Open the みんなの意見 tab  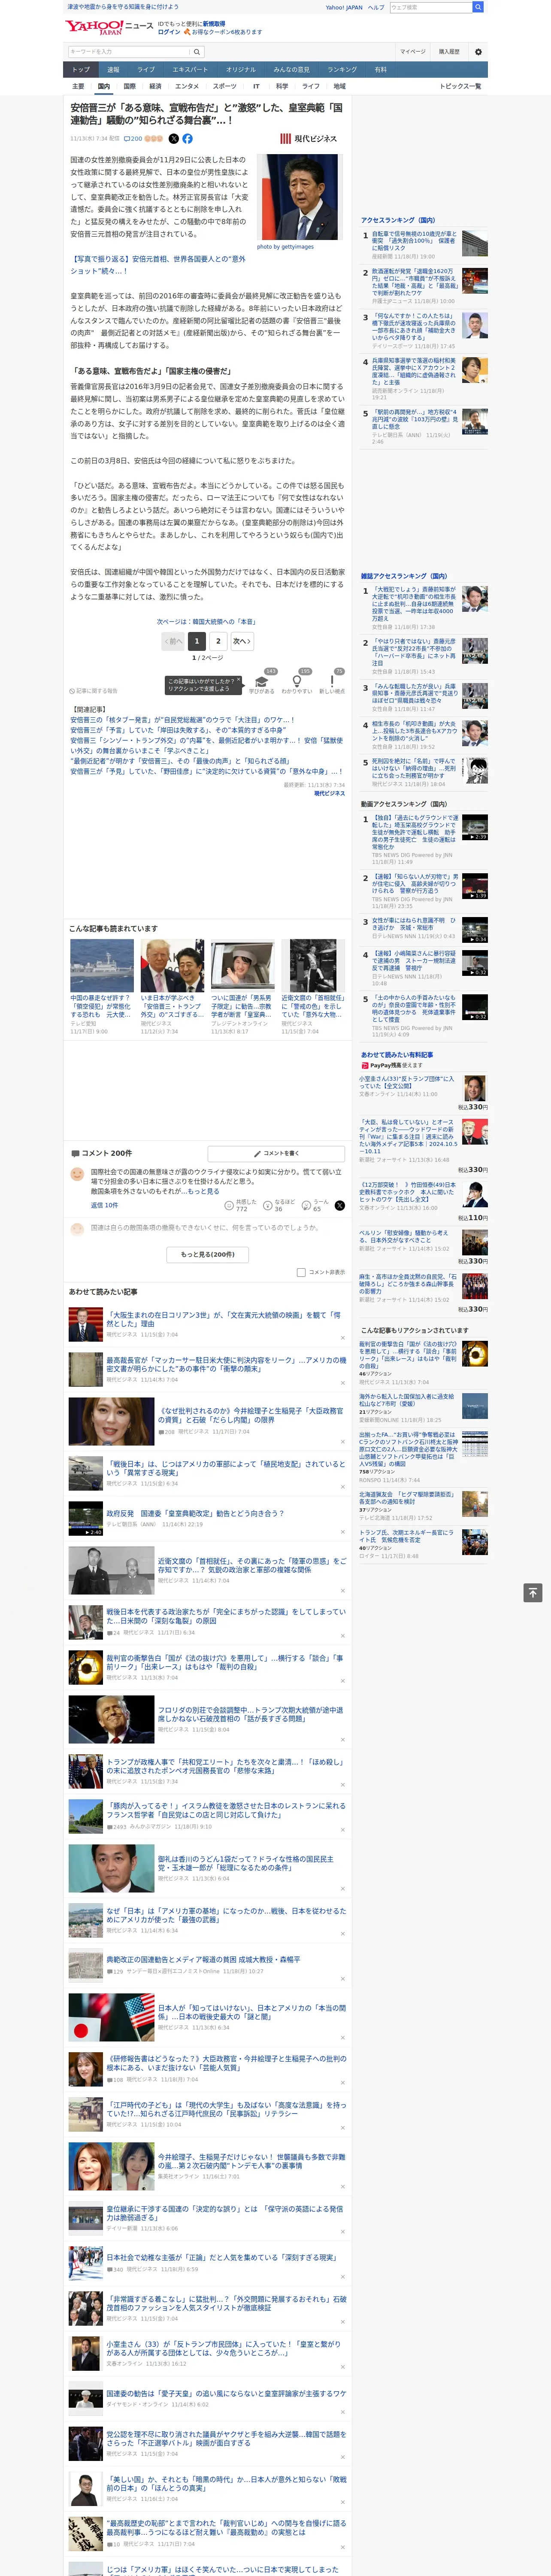(x=291, y=69)
